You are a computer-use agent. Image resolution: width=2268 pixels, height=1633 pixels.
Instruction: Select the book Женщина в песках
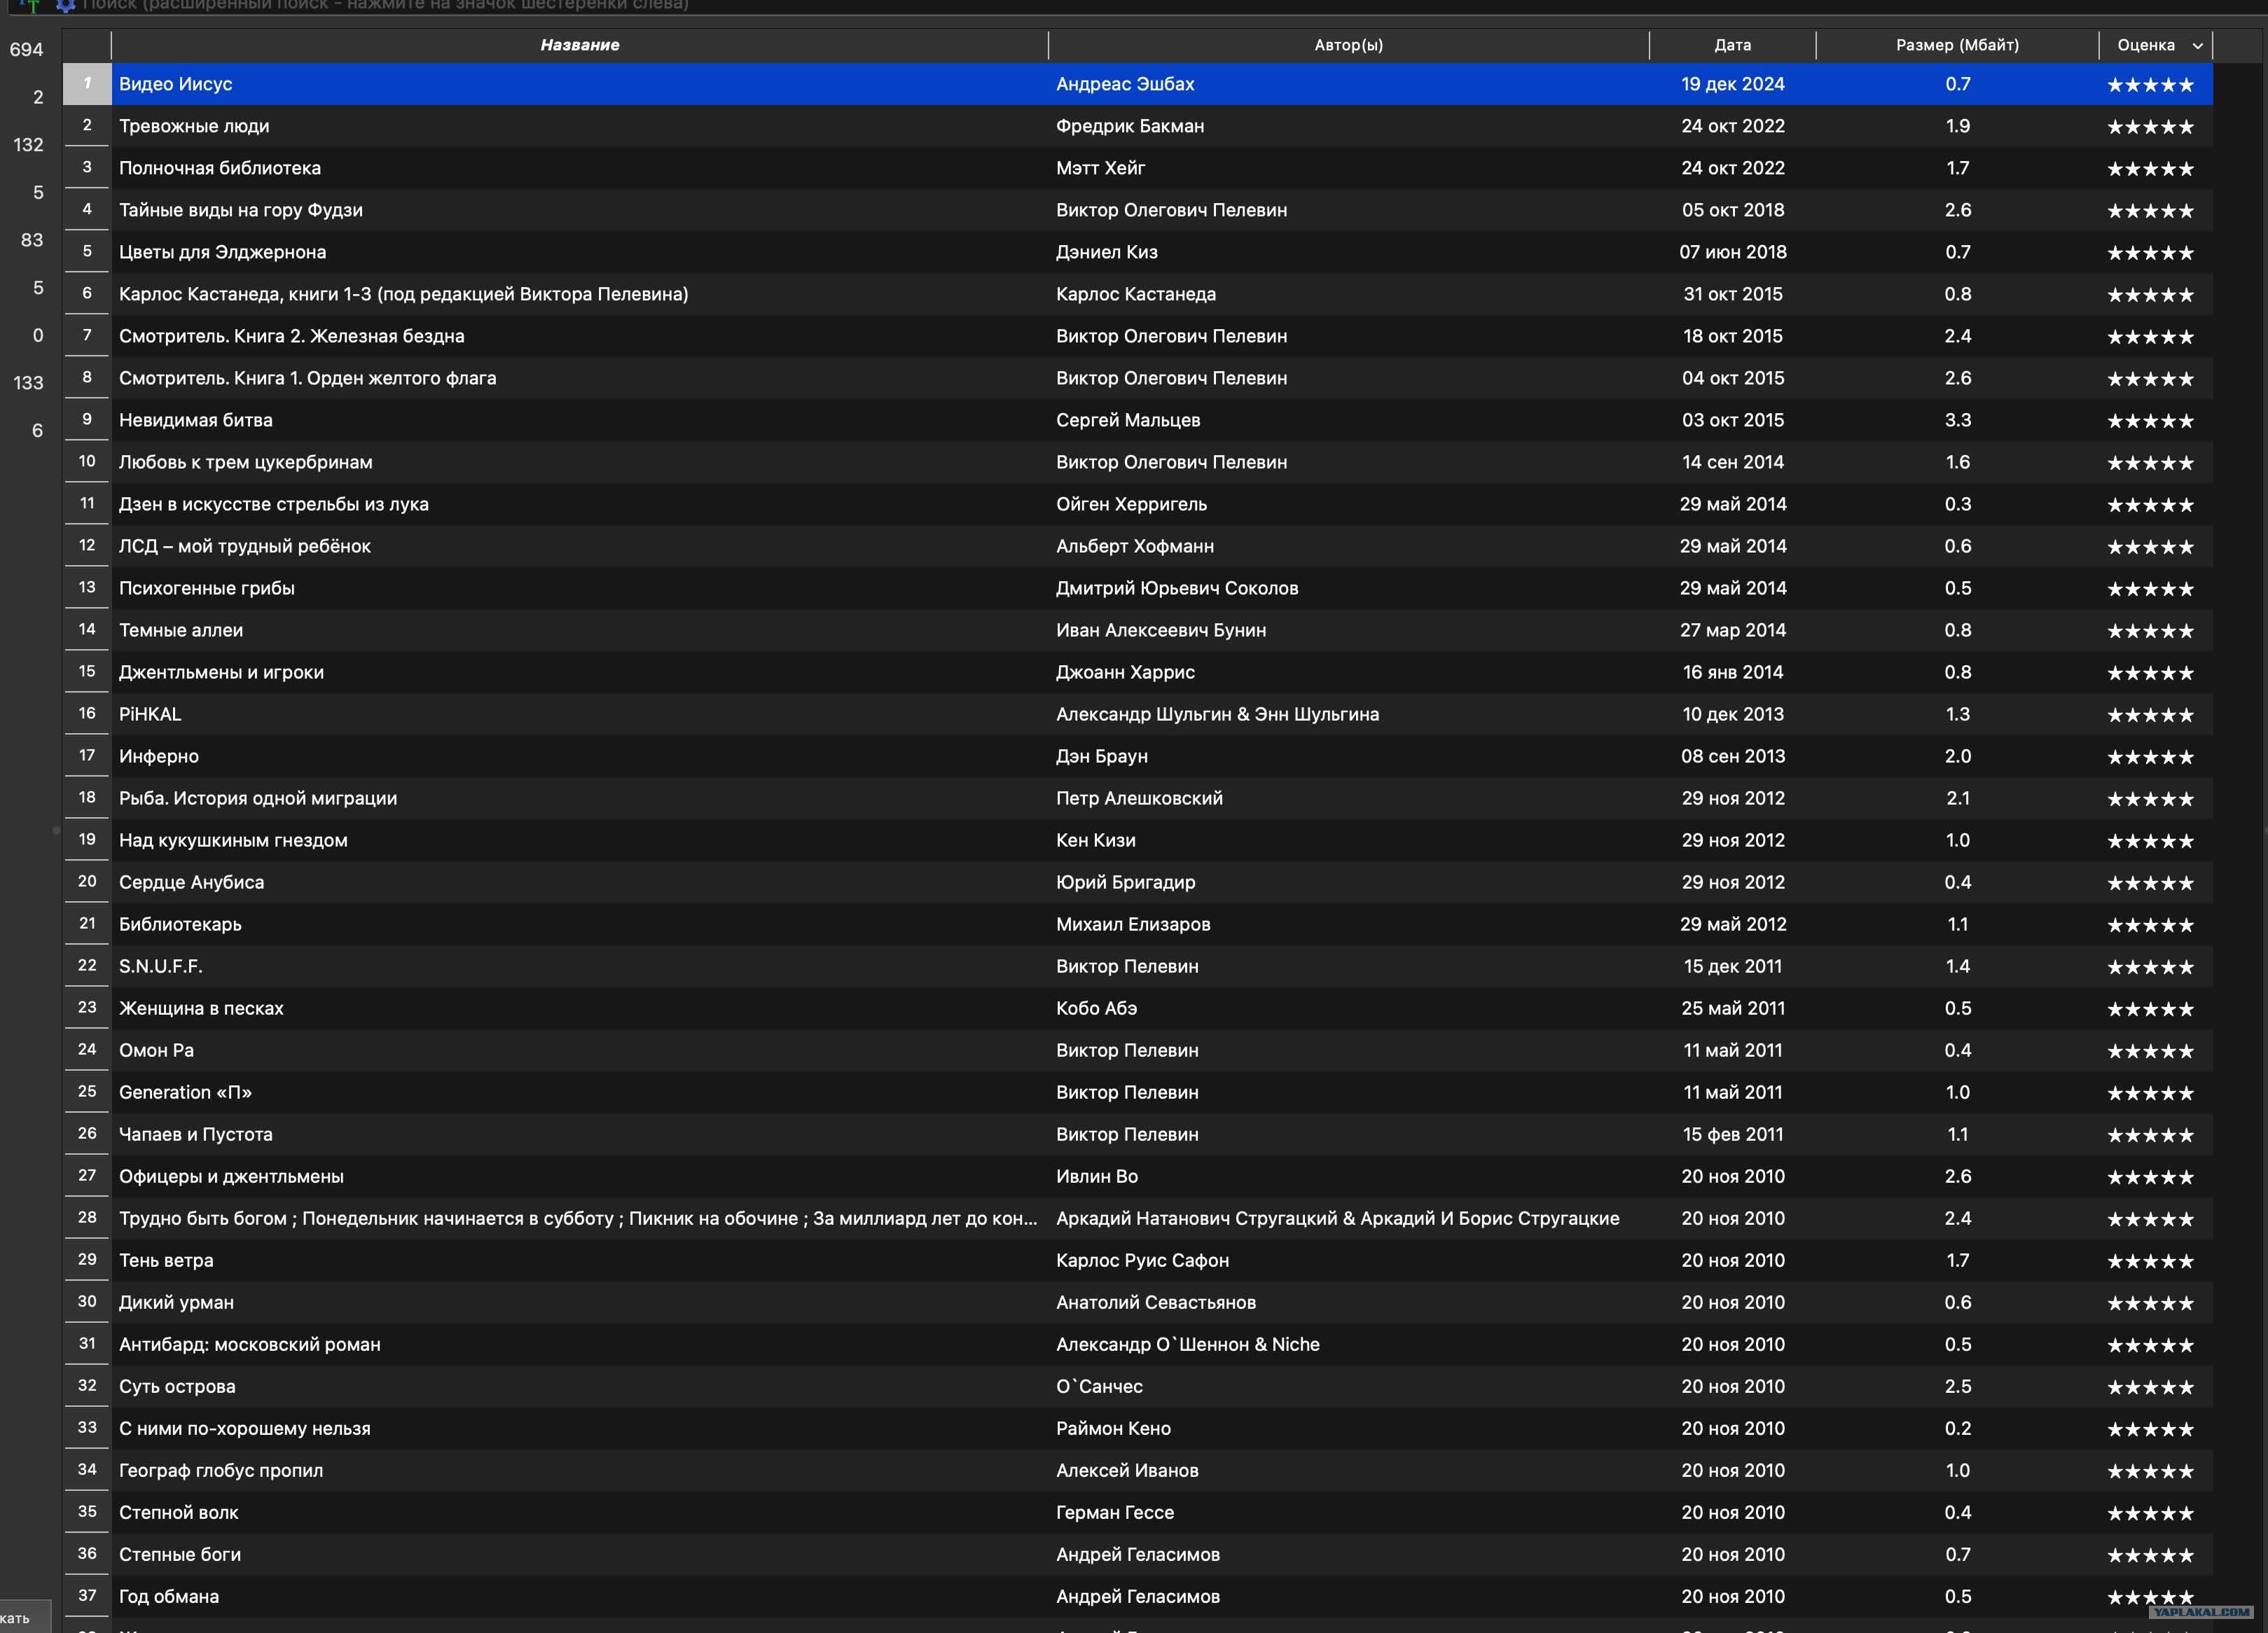coord(201,1008)
